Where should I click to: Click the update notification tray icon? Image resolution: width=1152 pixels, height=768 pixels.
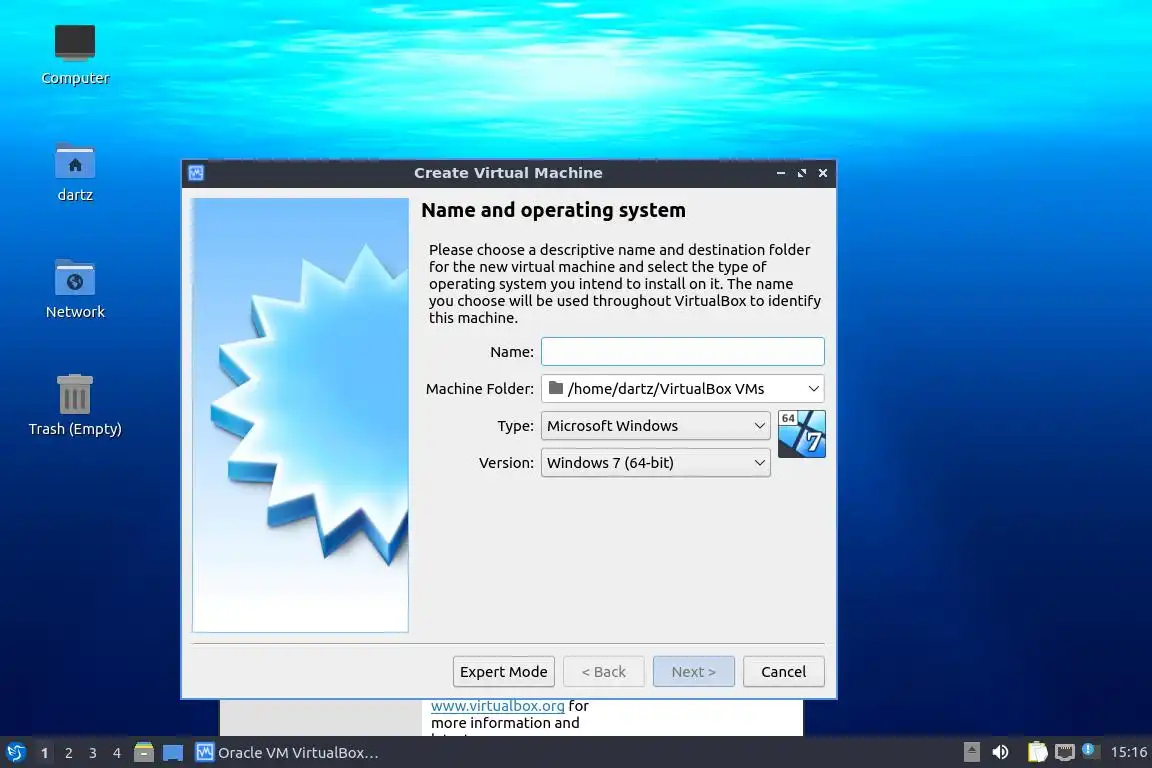click(1090, 750)
